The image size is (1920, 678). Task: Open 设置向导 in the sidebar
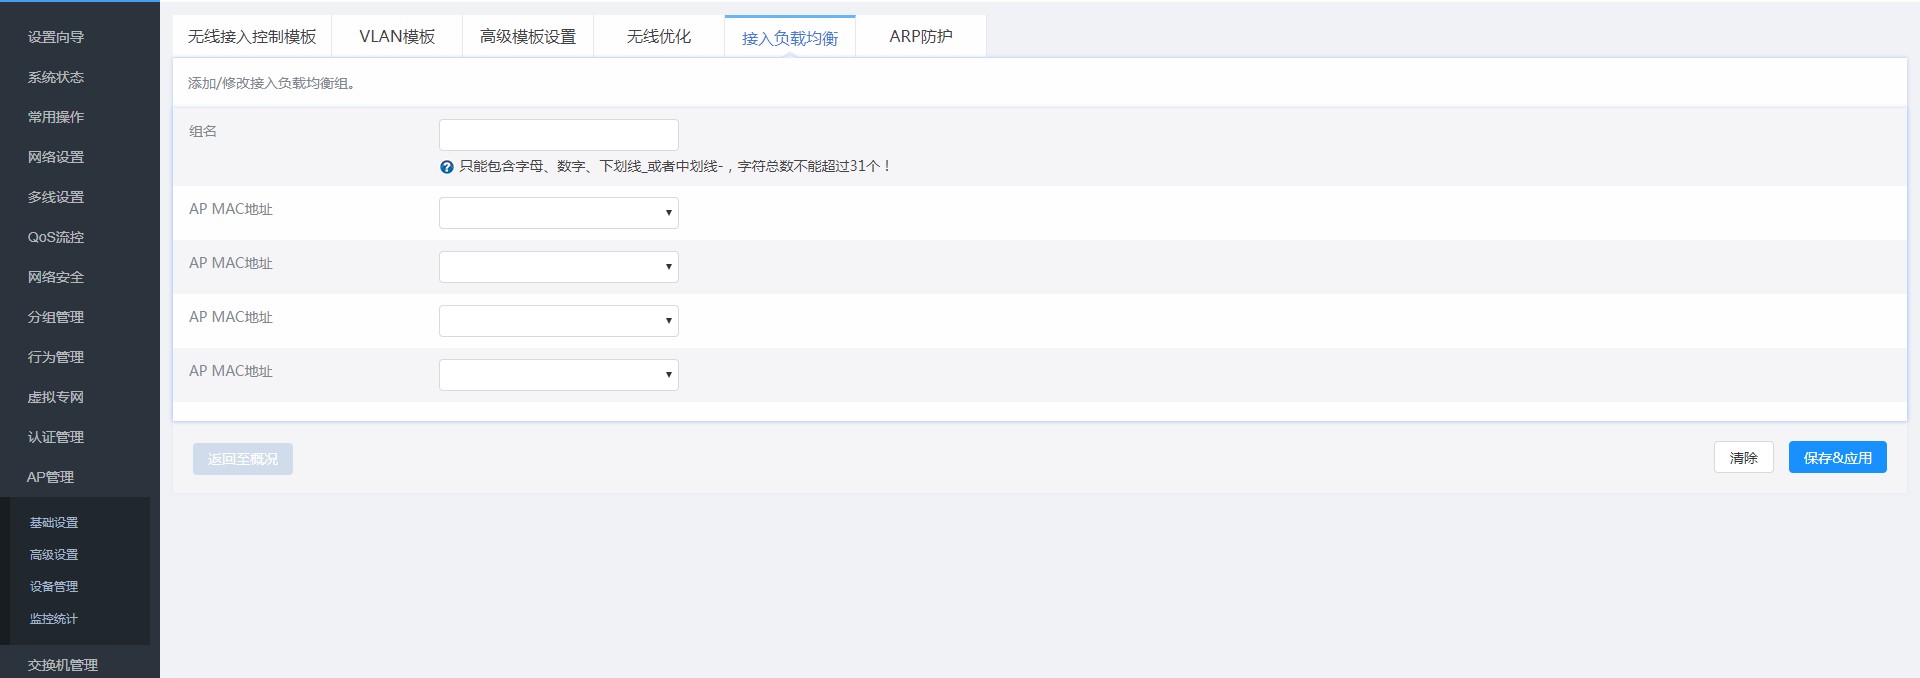pos(56,37)
